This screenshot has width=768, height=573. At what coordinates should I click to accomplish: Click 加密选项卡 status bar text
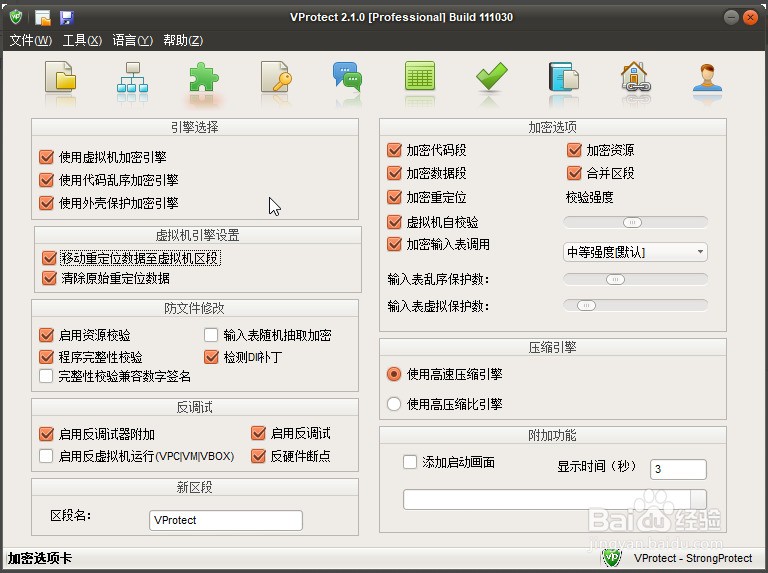[40, 558]
